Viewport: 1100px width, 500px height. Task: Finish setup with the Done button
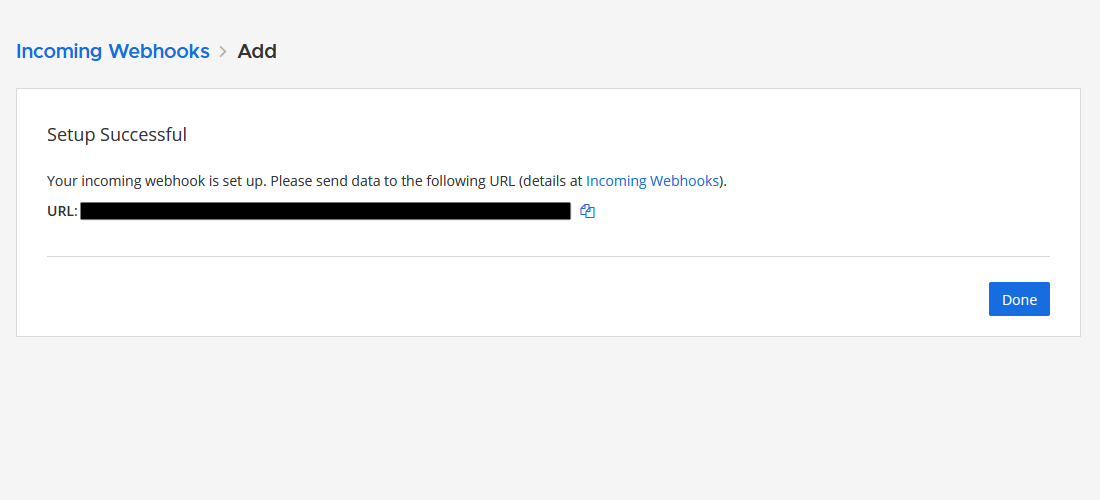(x=1019, y=299)
